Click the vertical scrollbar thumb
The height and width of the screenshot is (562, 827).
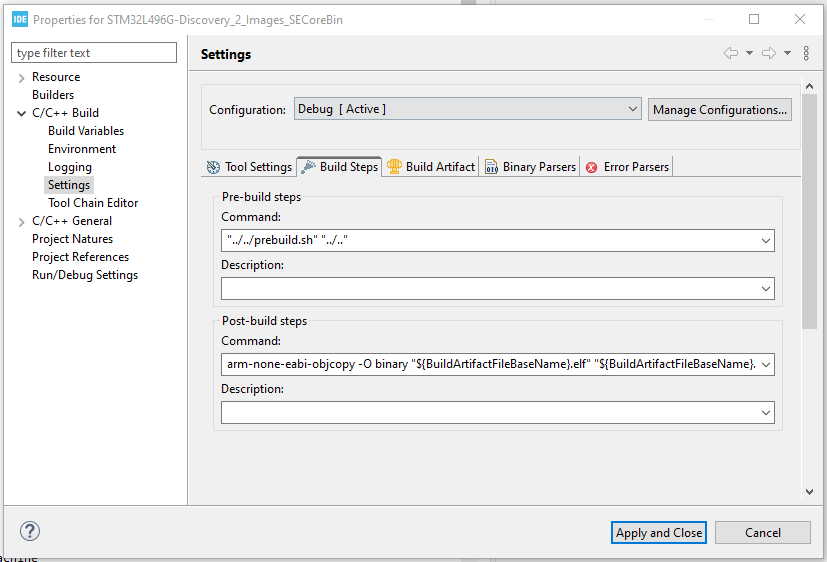tap(810, 211)
